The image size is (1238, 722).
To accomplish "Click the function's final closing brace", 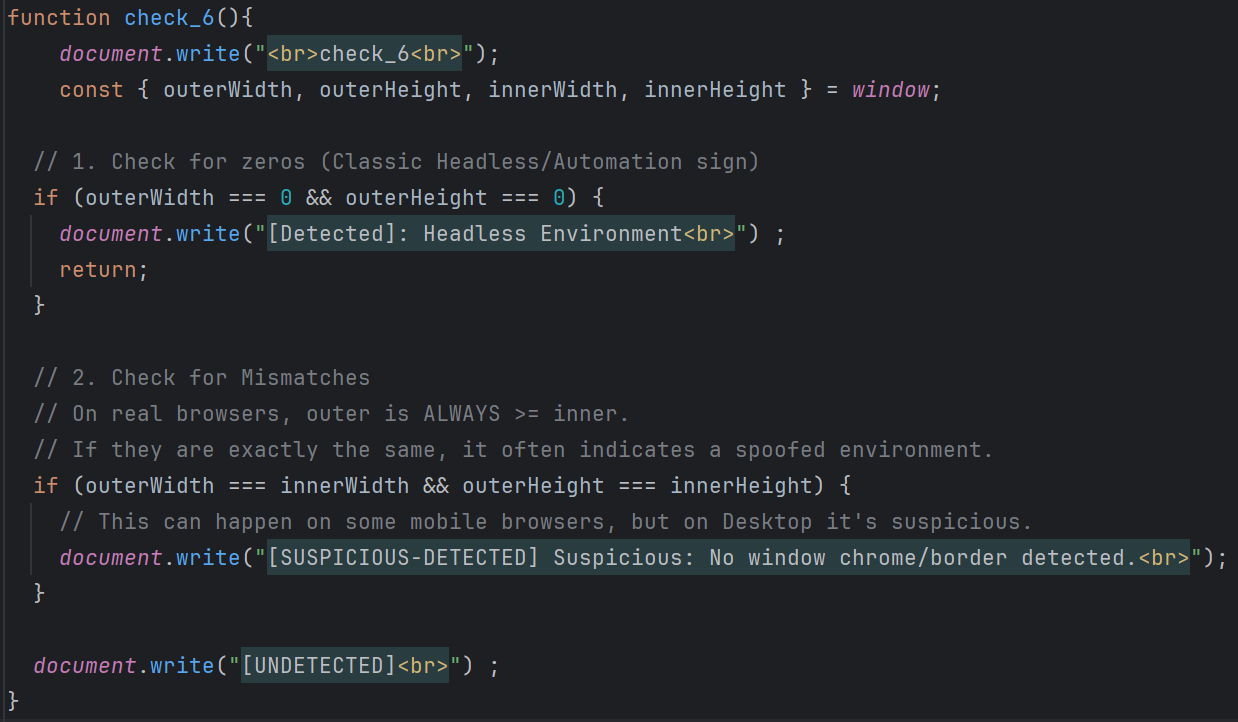I will pyautogui.click(x=14, y=700).
